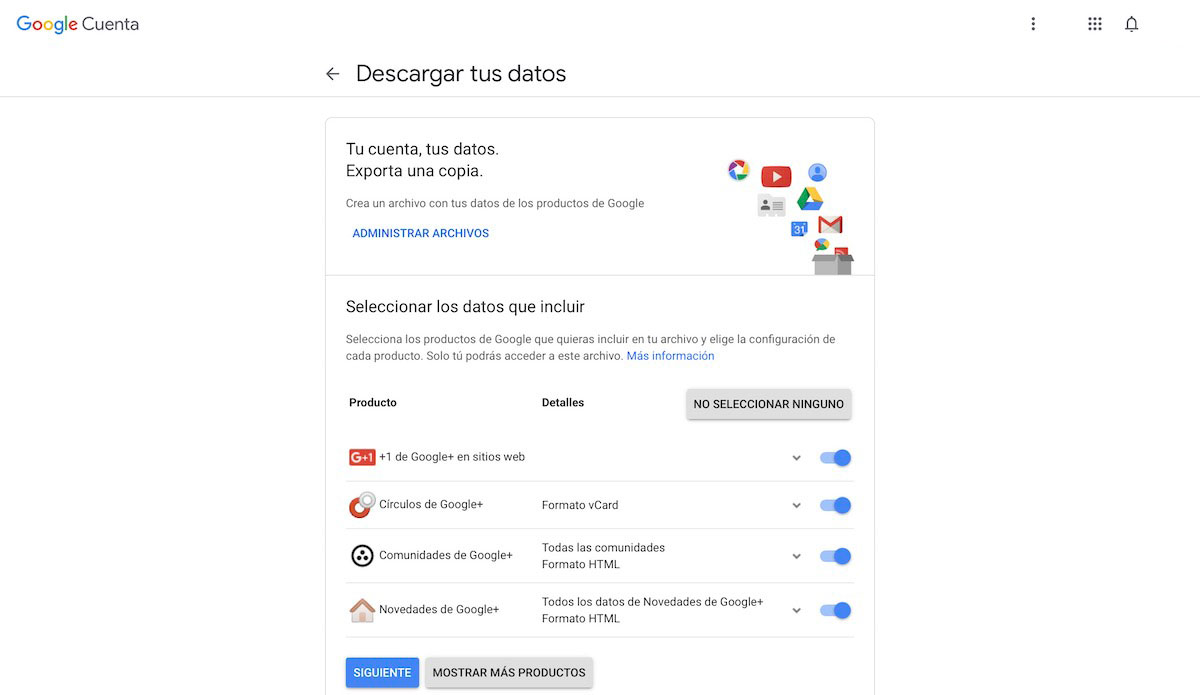Toggle off +1 de Google+ en sitios web

tap(835, 458)
